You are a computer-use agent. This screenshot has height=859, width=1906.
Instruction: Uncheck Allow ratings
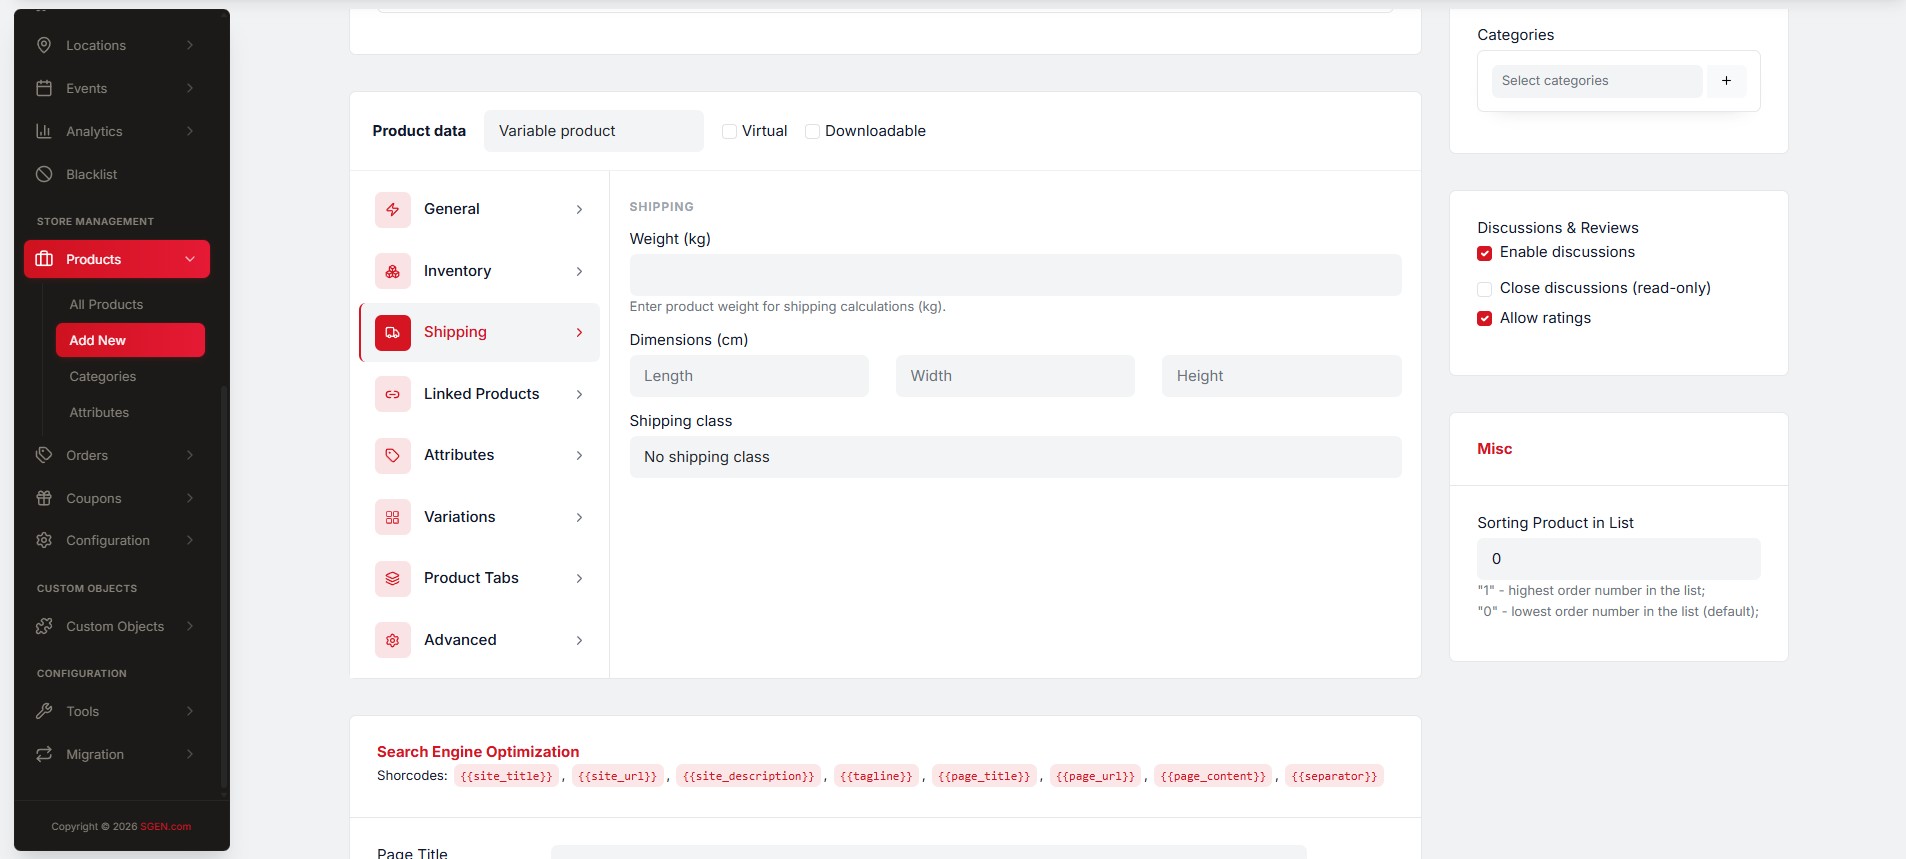click(x=1485, y=318)
